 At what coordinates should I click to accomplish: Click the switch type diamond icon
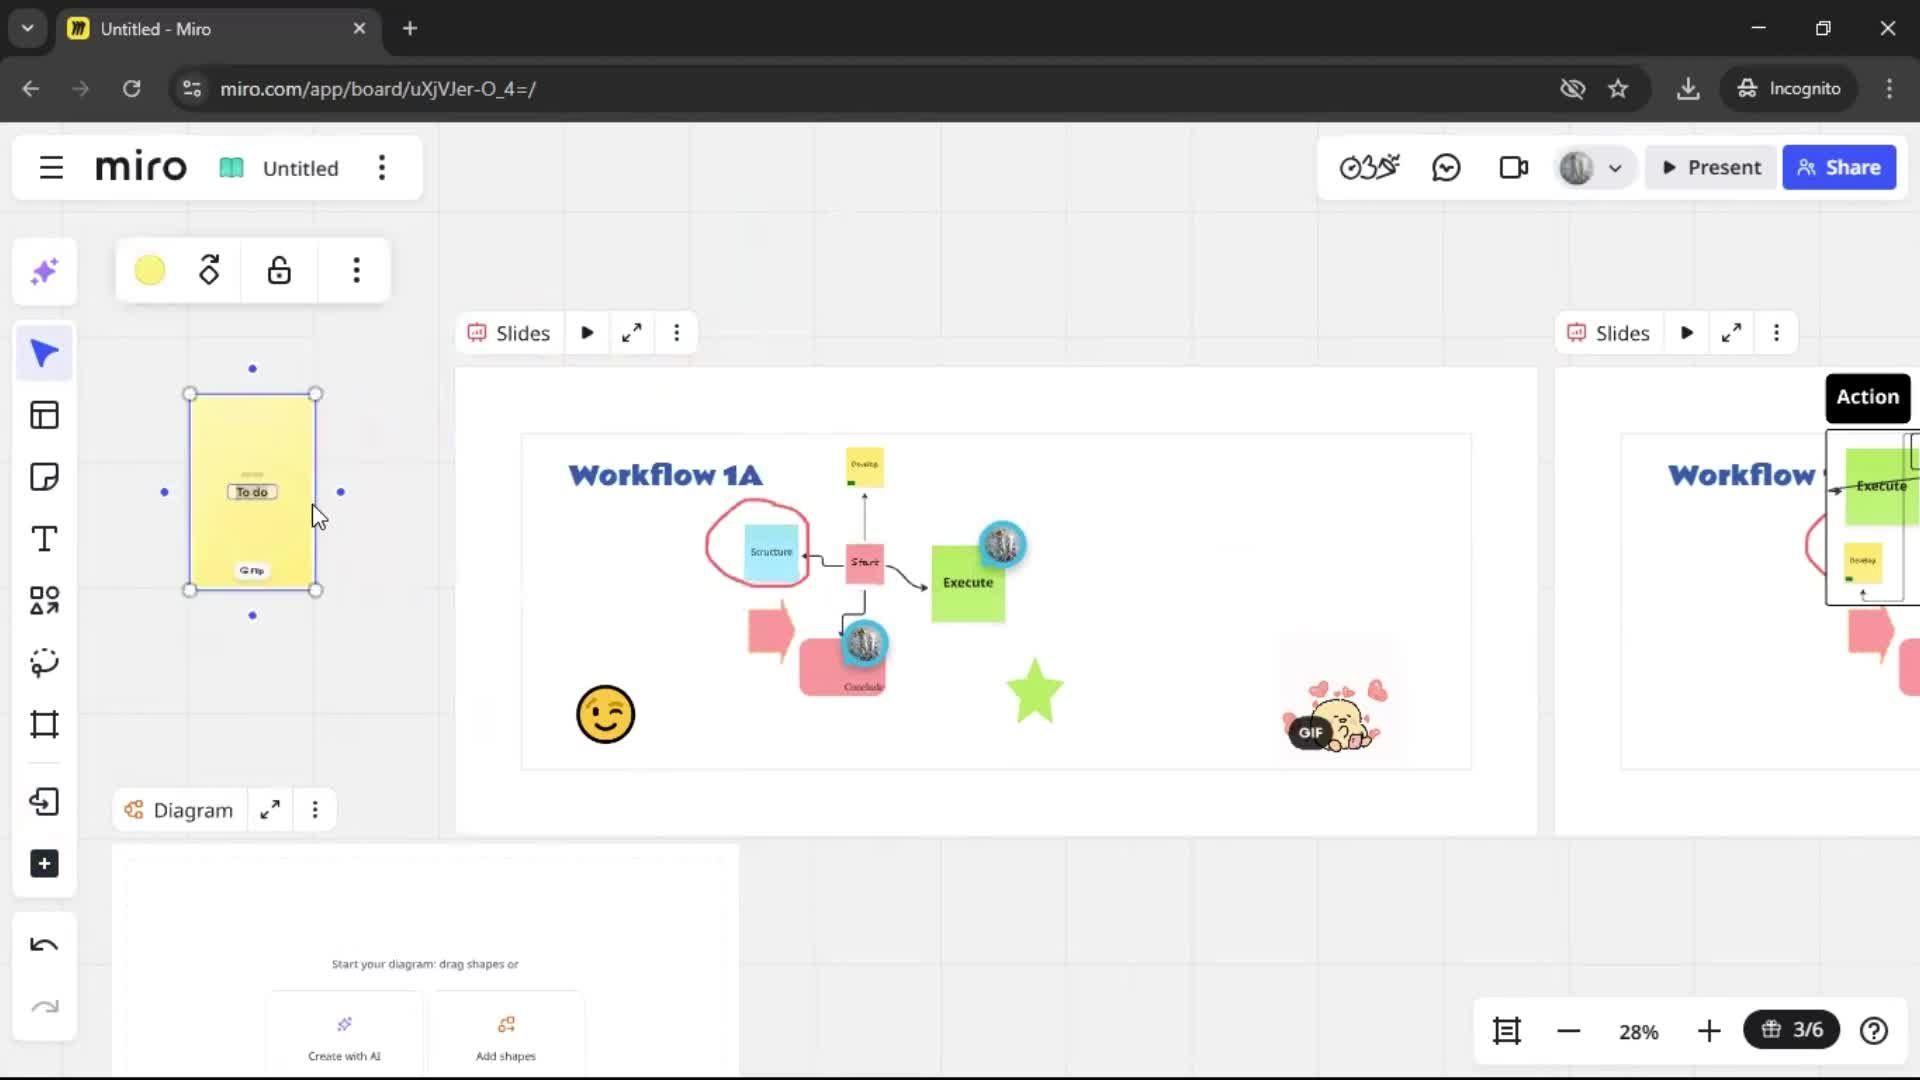click(209, 270)
